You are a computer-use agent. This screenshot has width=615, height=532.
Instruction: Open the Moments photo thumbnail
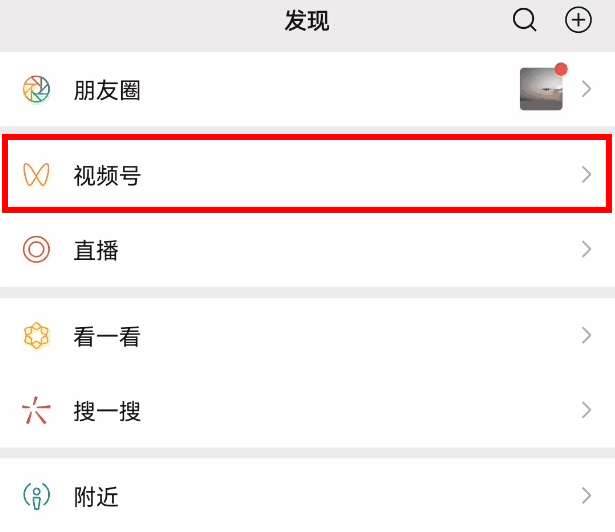(541, 89)
